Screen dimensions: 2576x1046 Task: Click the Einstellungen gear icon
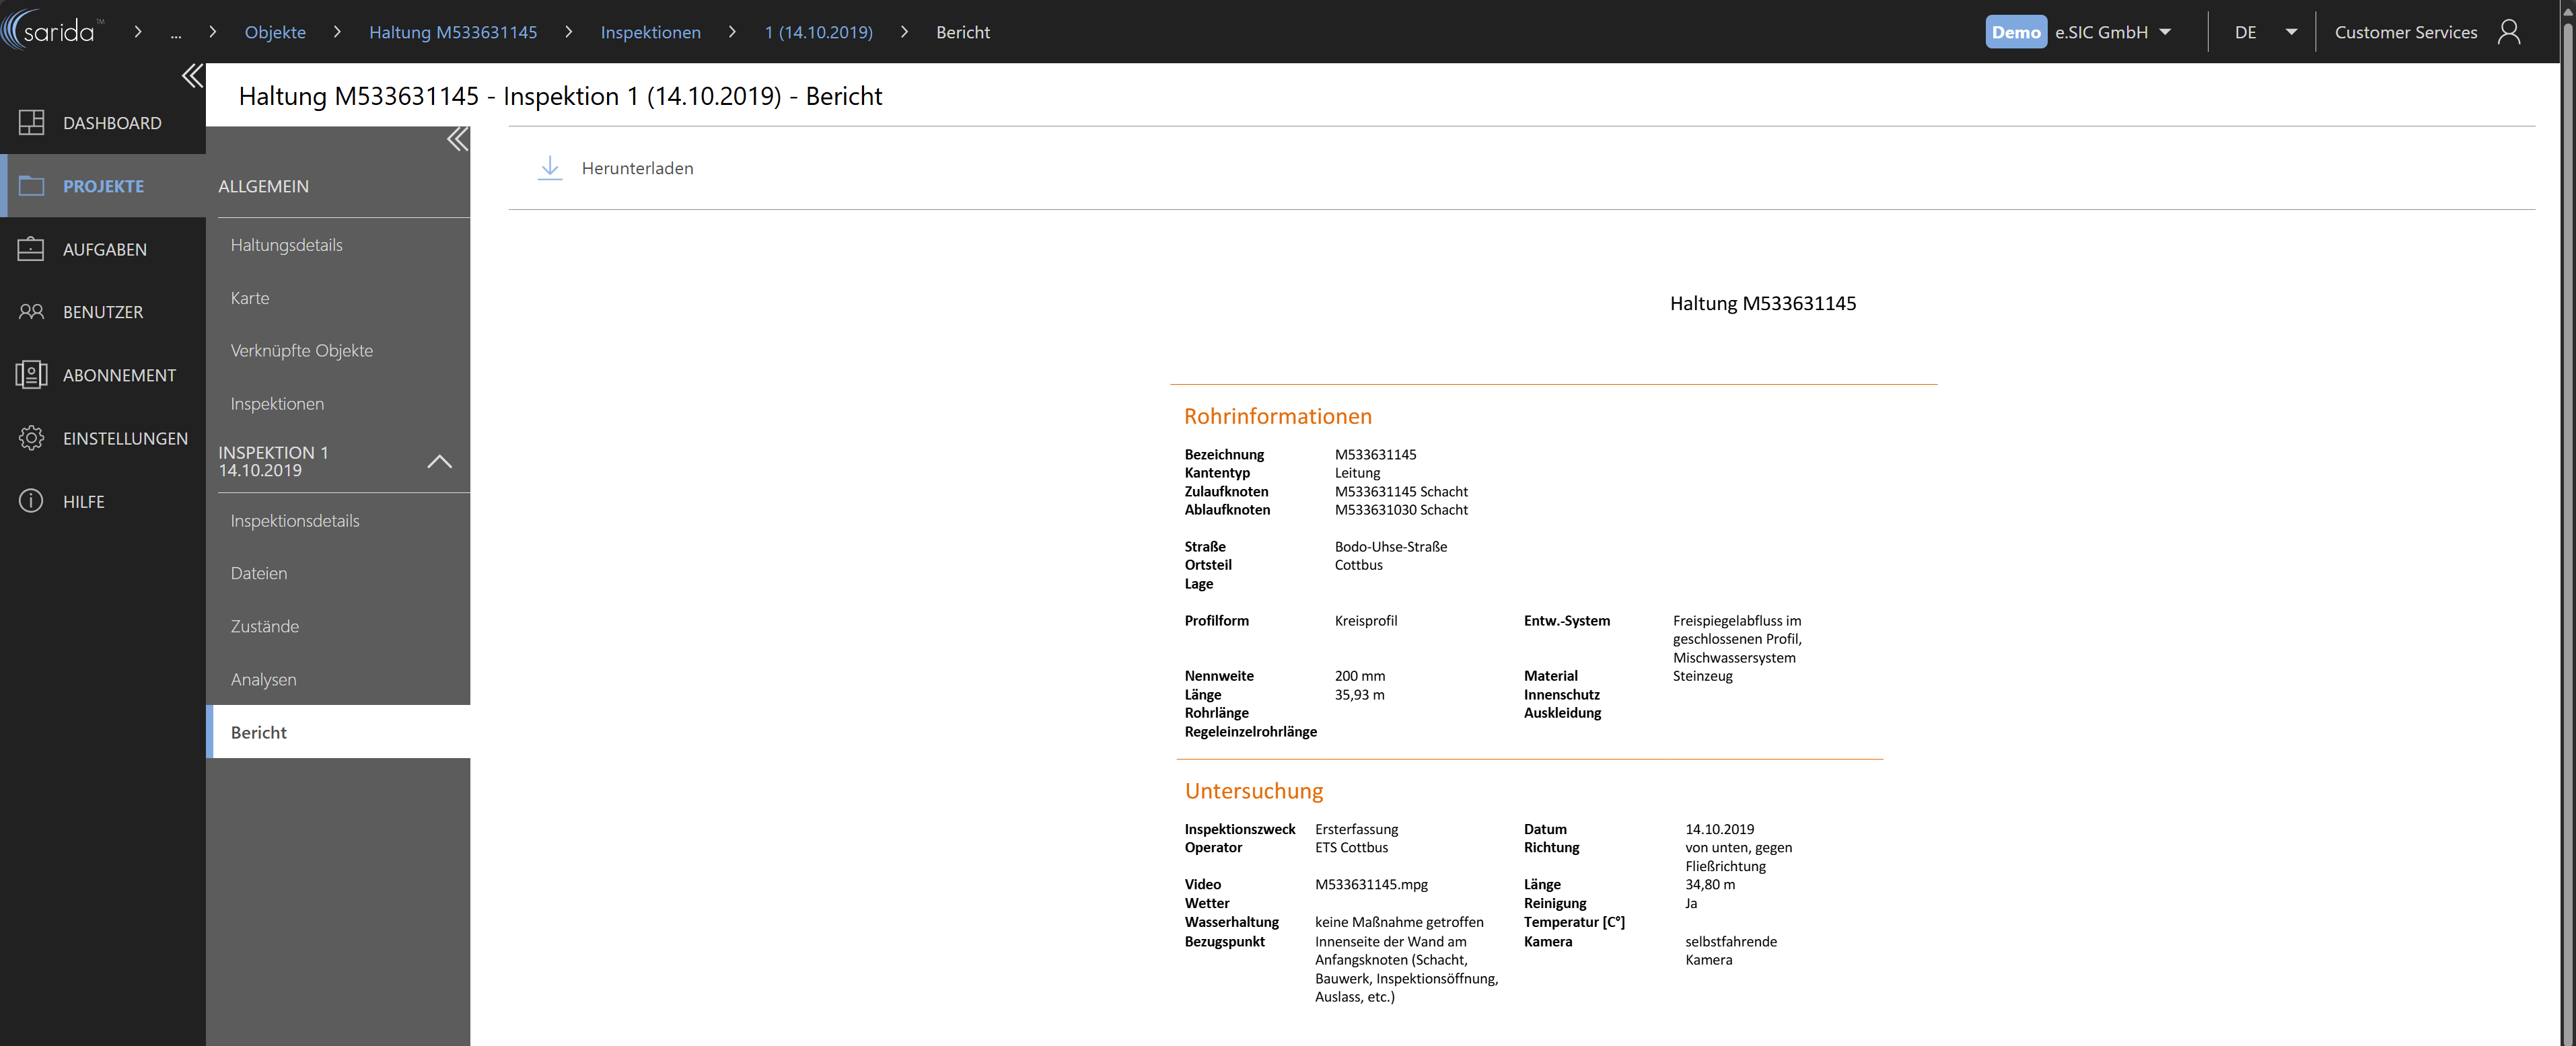[x=31, y=437]
